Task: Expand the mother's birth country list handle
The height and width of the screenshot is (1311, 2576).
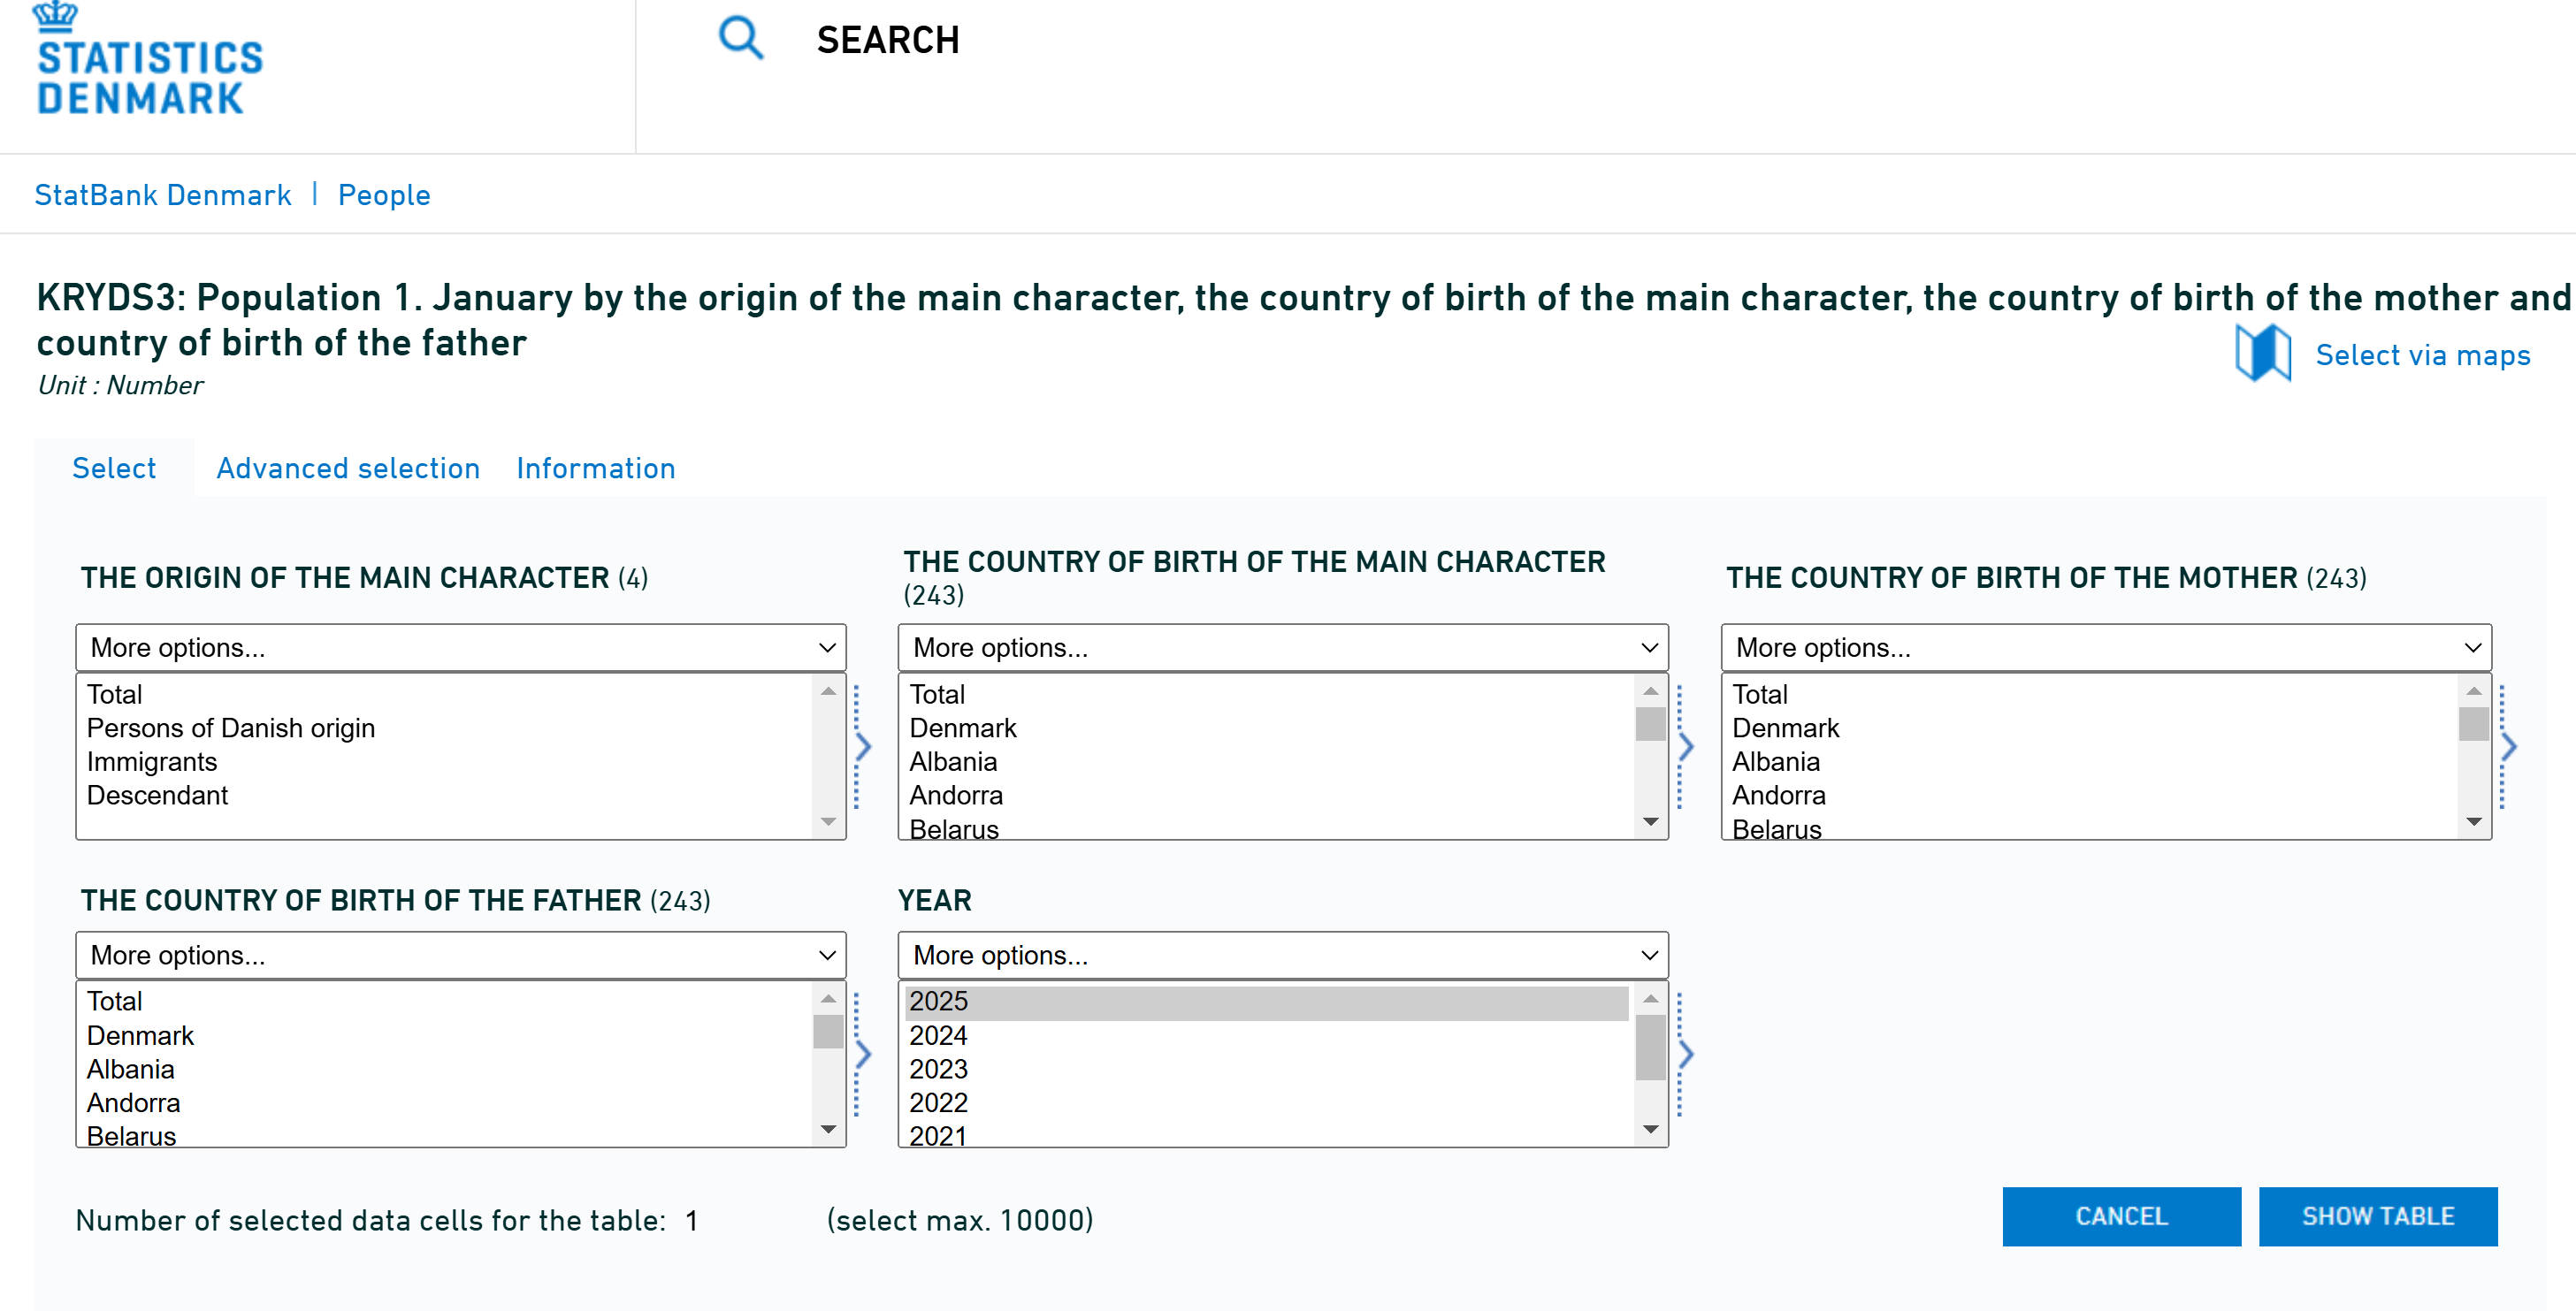Action: click(x=2508, y=747)
